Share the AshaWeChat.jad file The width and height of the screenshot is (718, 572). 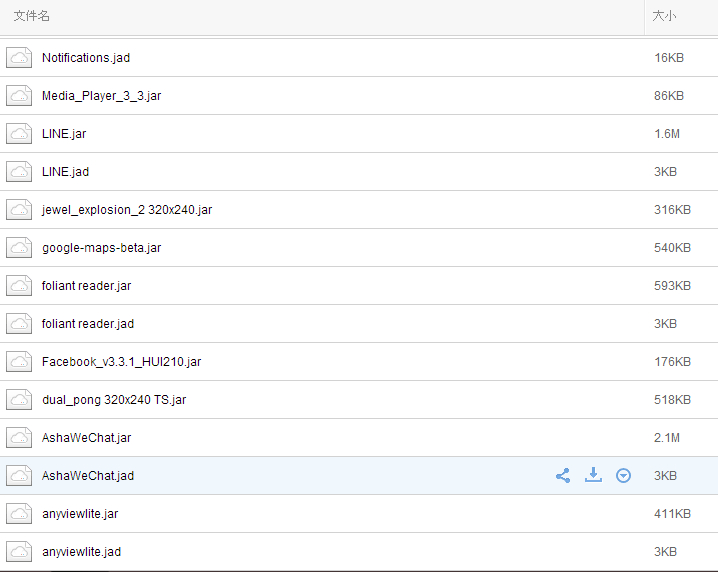pyautogui.click(x=563, y=475)
